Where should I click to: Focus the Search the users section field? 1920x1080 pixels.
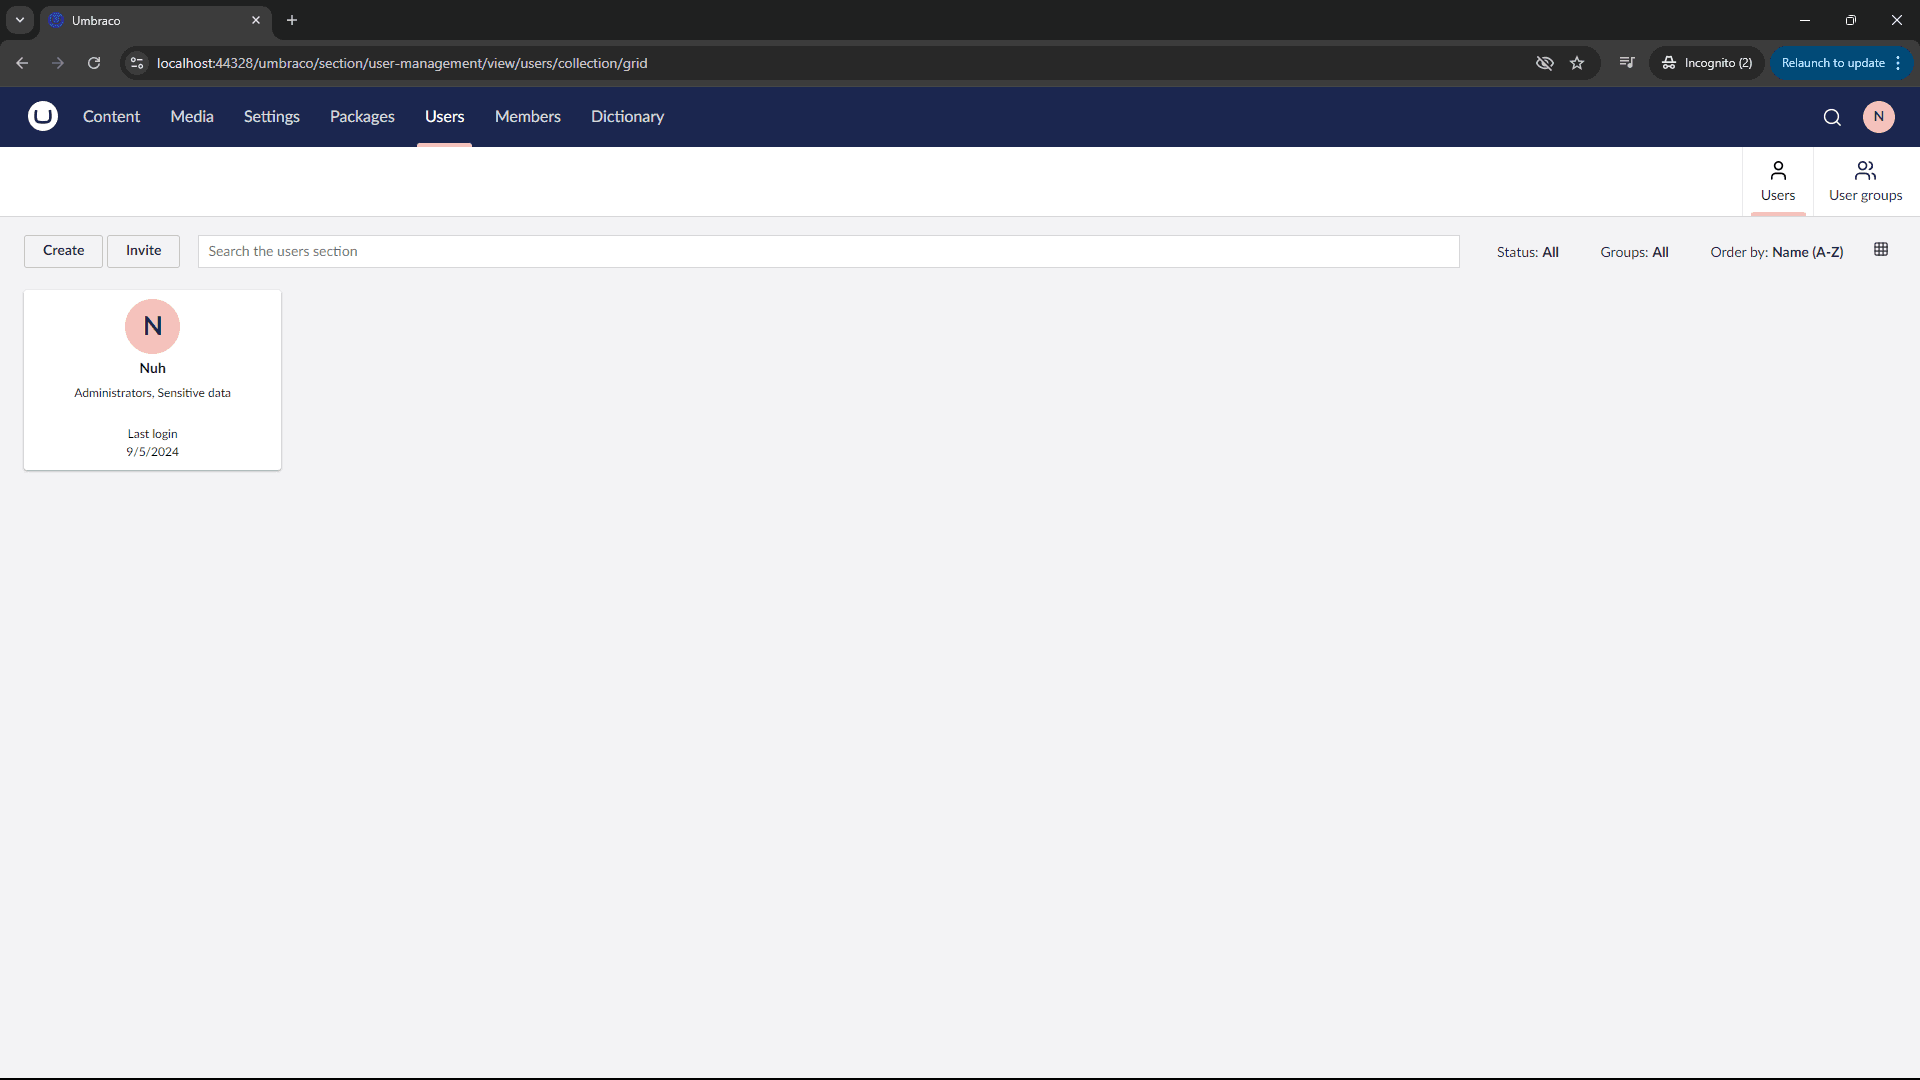tap(828, 252)
